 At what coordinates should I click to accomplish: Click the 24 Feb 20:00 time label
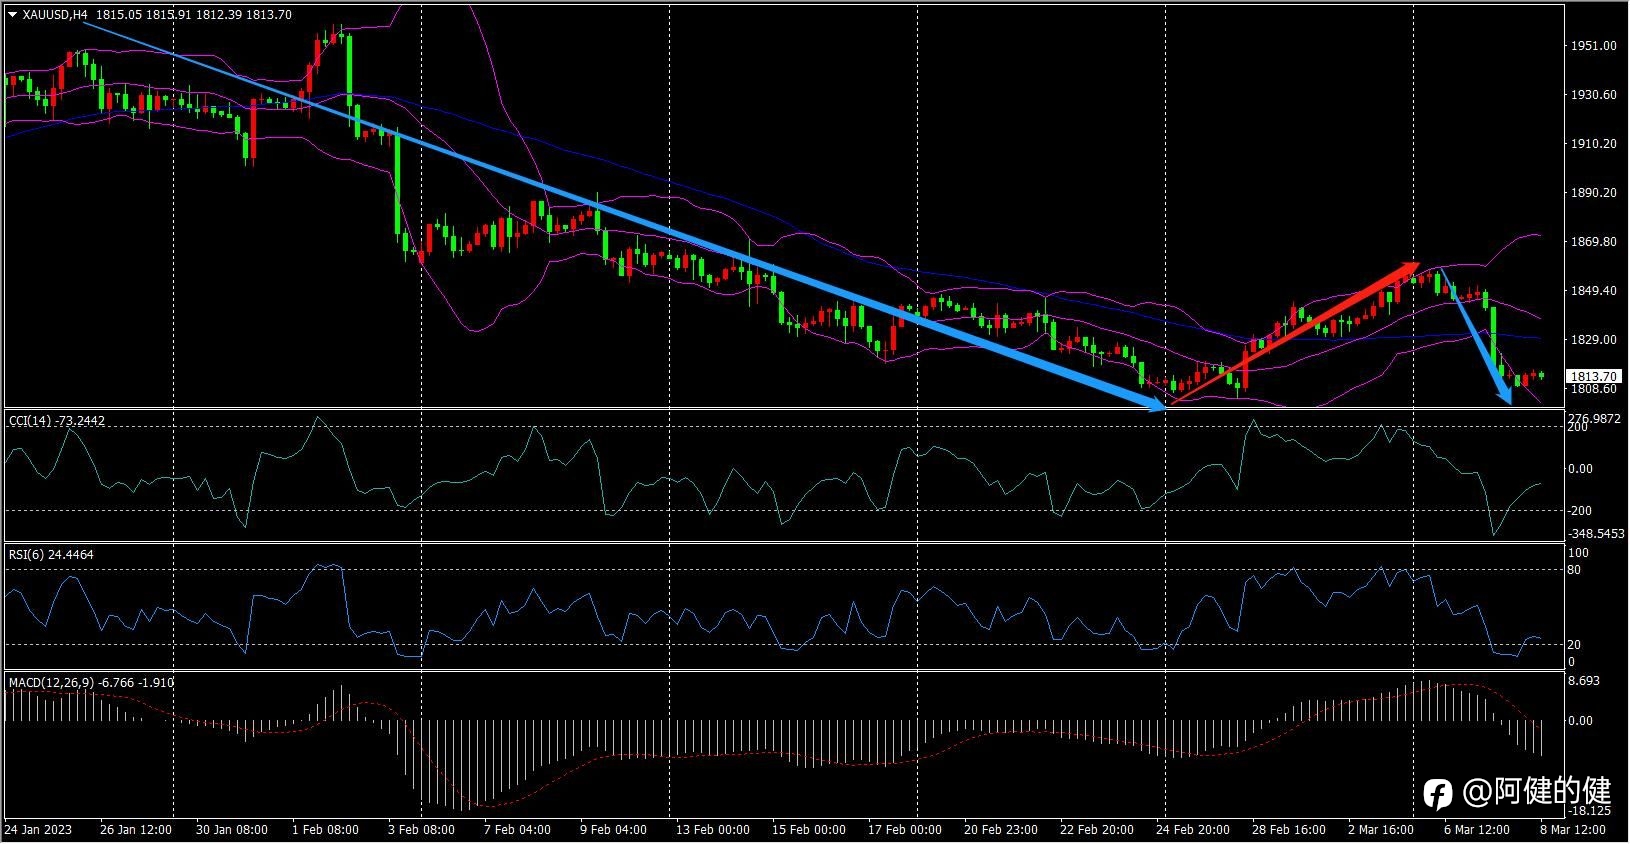coord(1193,830)
